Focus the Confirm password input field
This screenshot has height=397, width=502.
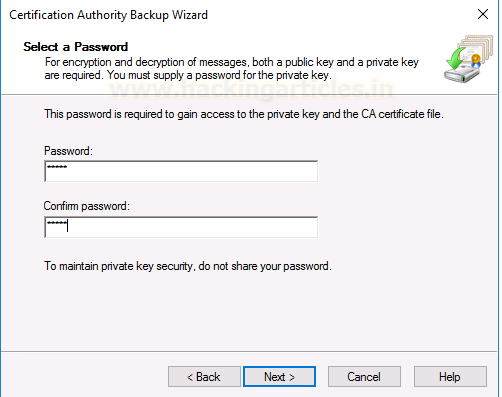tap(181, 227)
